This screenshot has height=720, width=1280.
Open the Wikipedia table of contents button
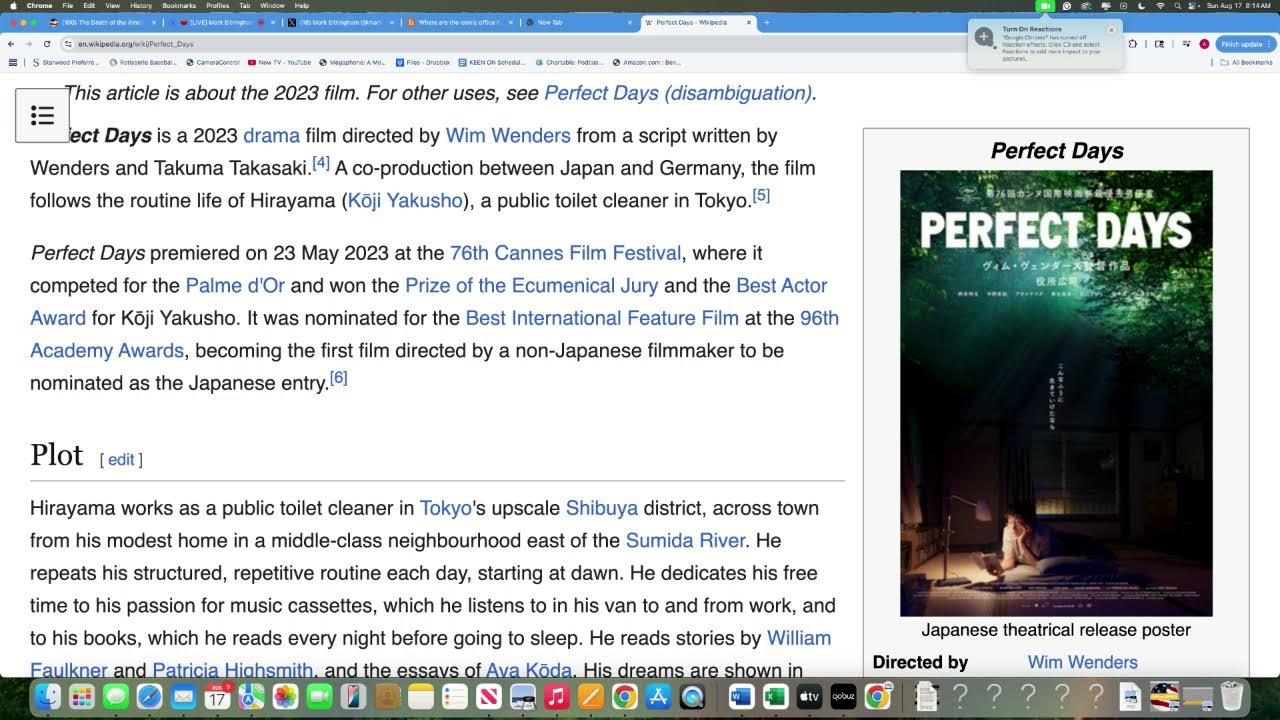[x=42, y=116]
